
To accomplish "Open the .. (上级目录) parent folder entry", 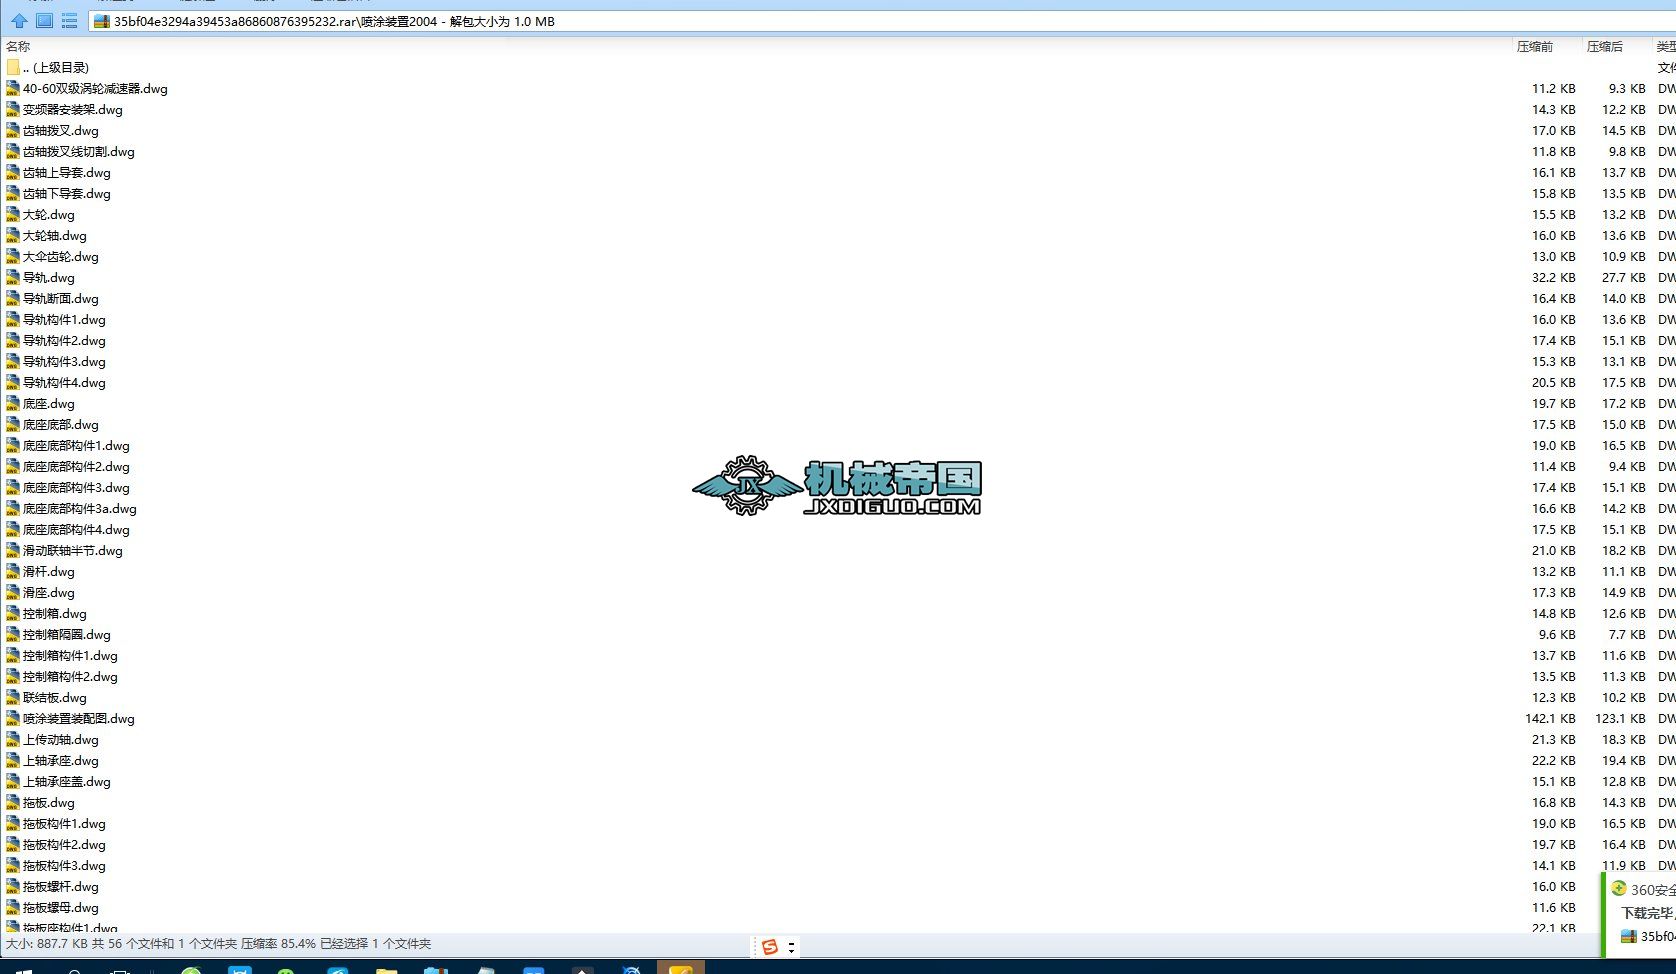I will [56, 67].
